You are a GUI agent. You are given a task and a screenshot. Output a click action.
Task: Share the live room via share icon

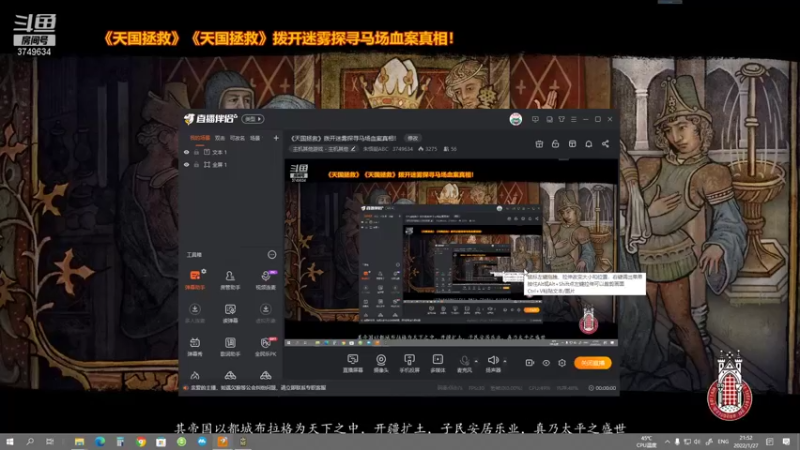(x=606, y=144)
